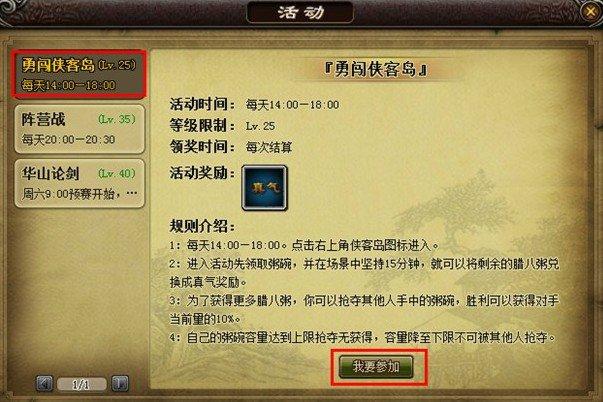
Task: Click the 领奖时间 每次结算 line
Action: pyautogui.click(x=231, y=147)
